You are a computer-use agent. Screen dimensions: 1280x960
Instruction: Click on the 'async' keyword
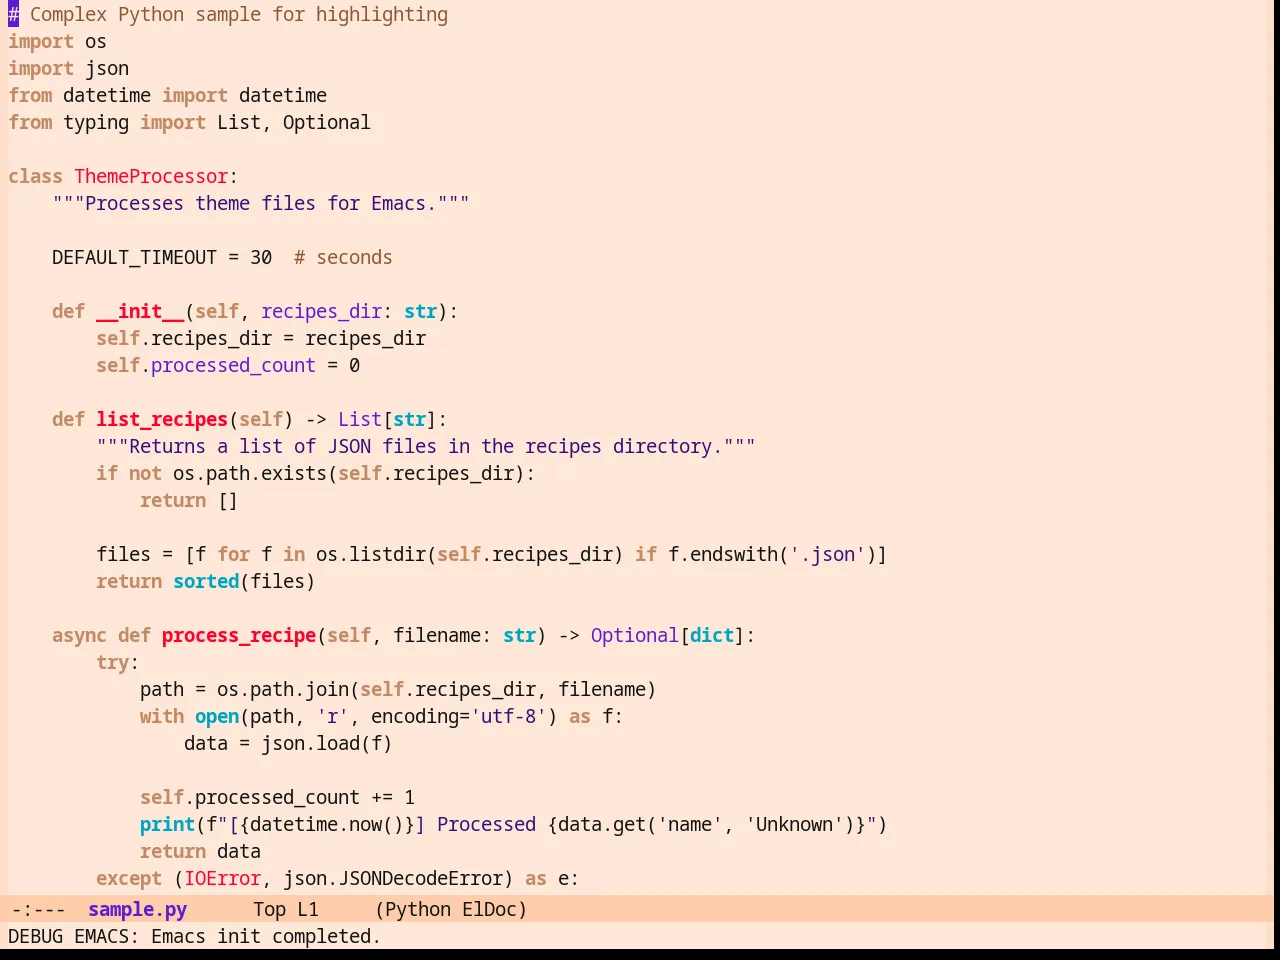click(79, 635)
